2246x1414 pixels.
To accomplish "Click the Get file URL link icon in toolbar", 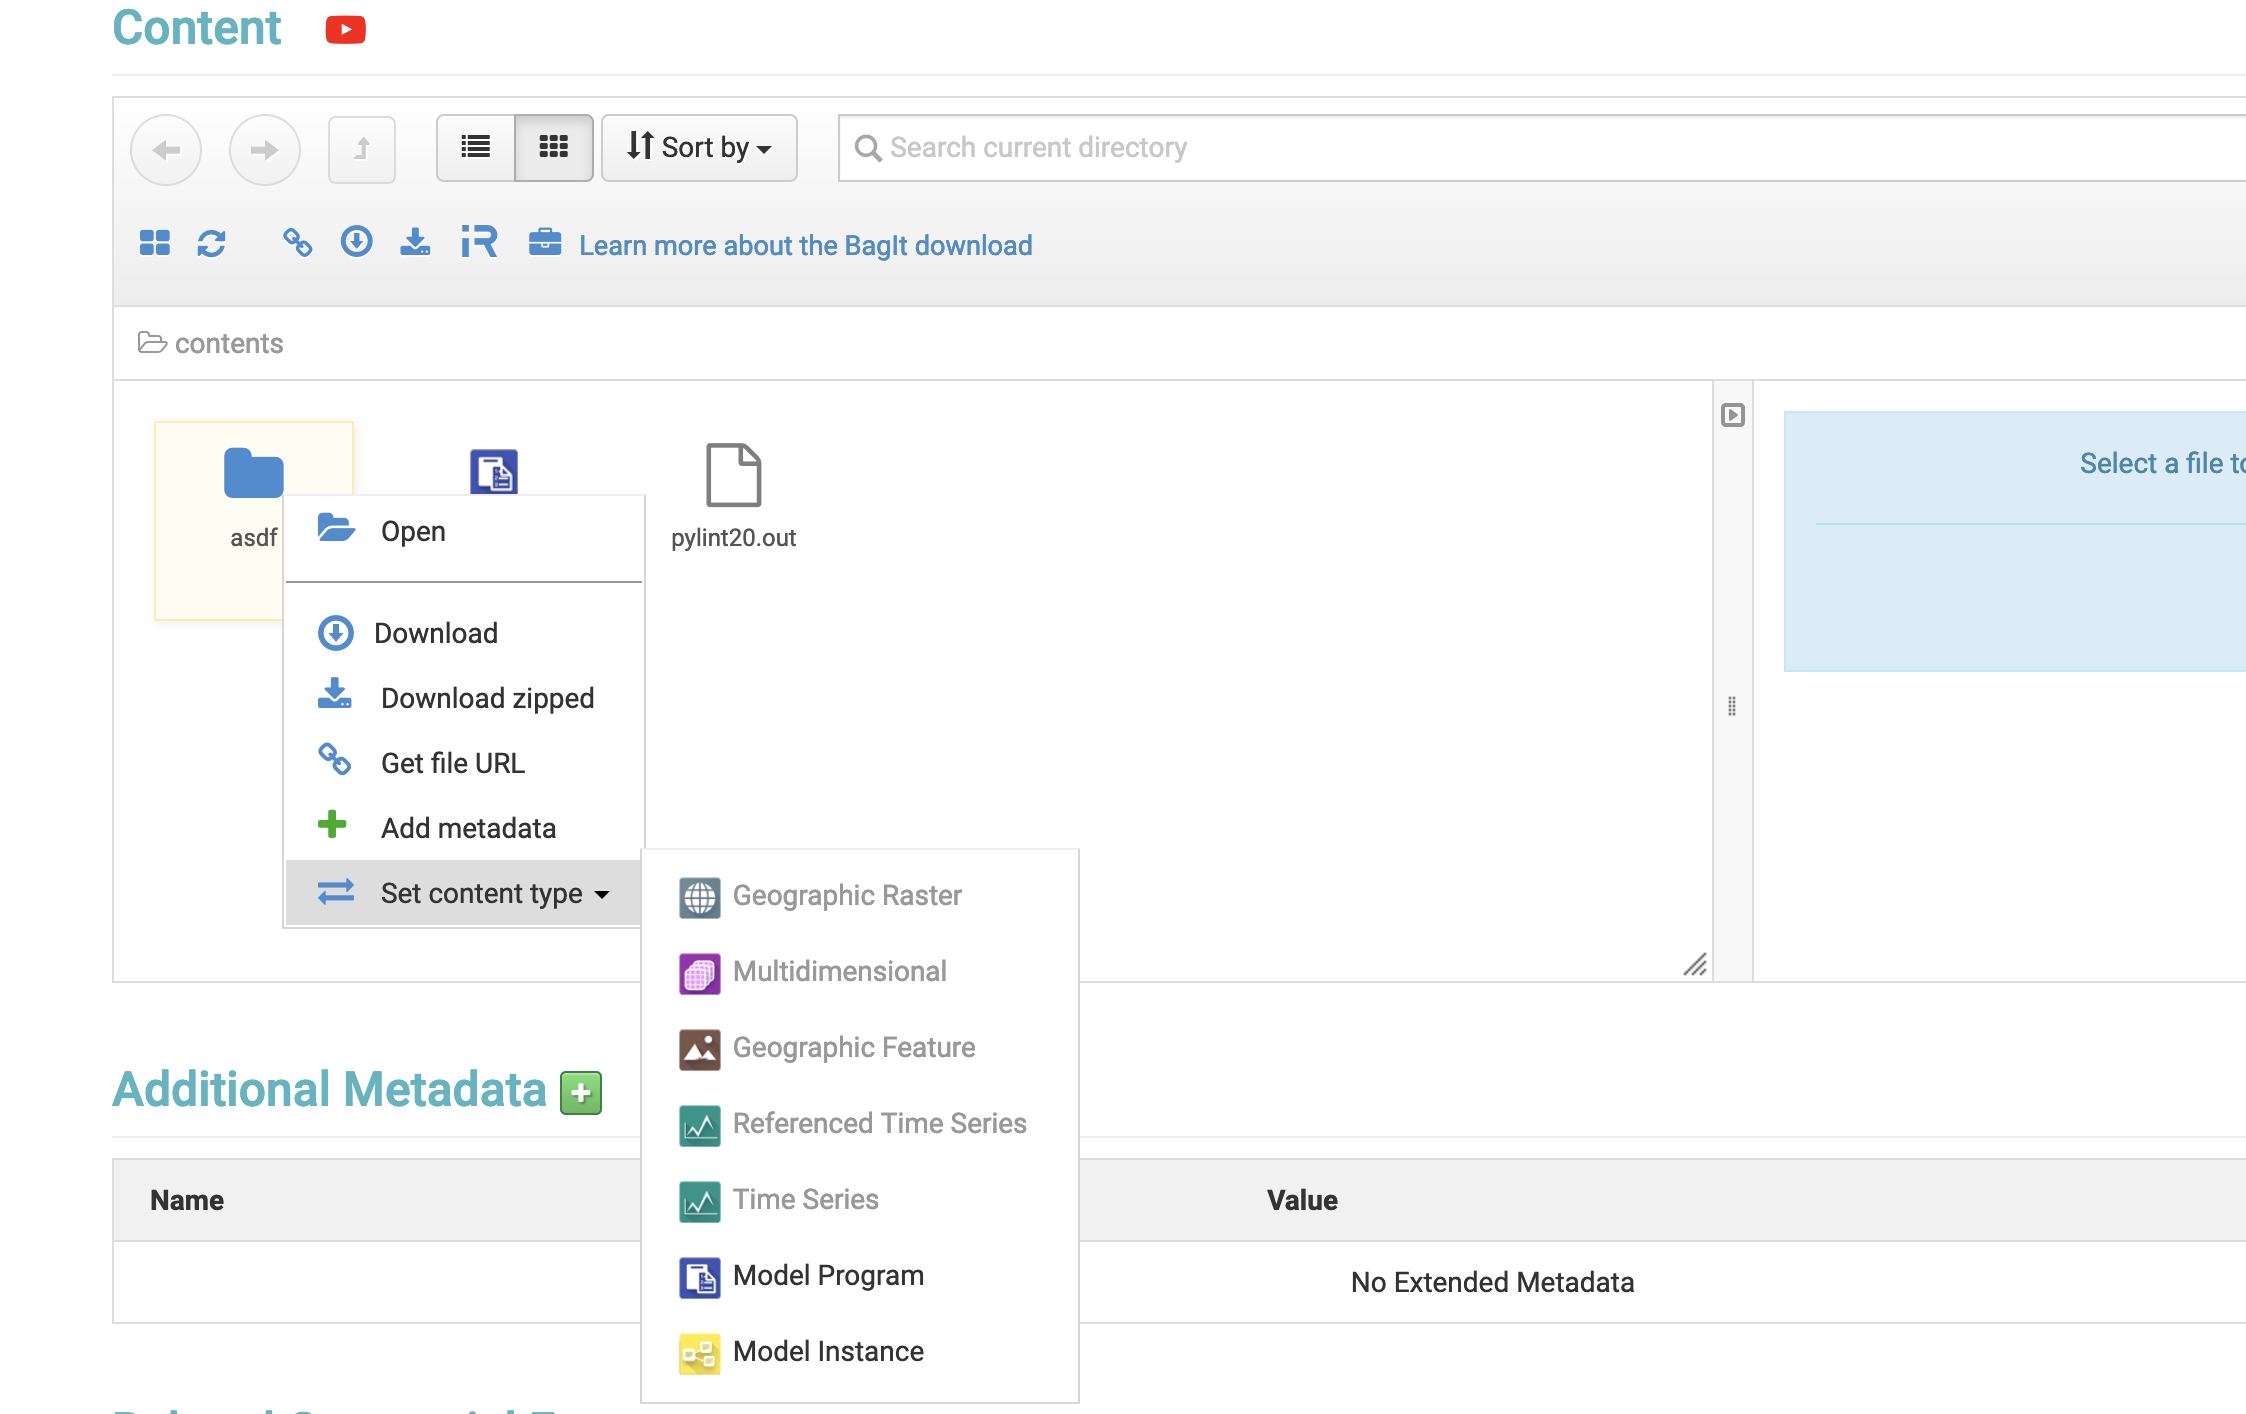I will 297,242.
